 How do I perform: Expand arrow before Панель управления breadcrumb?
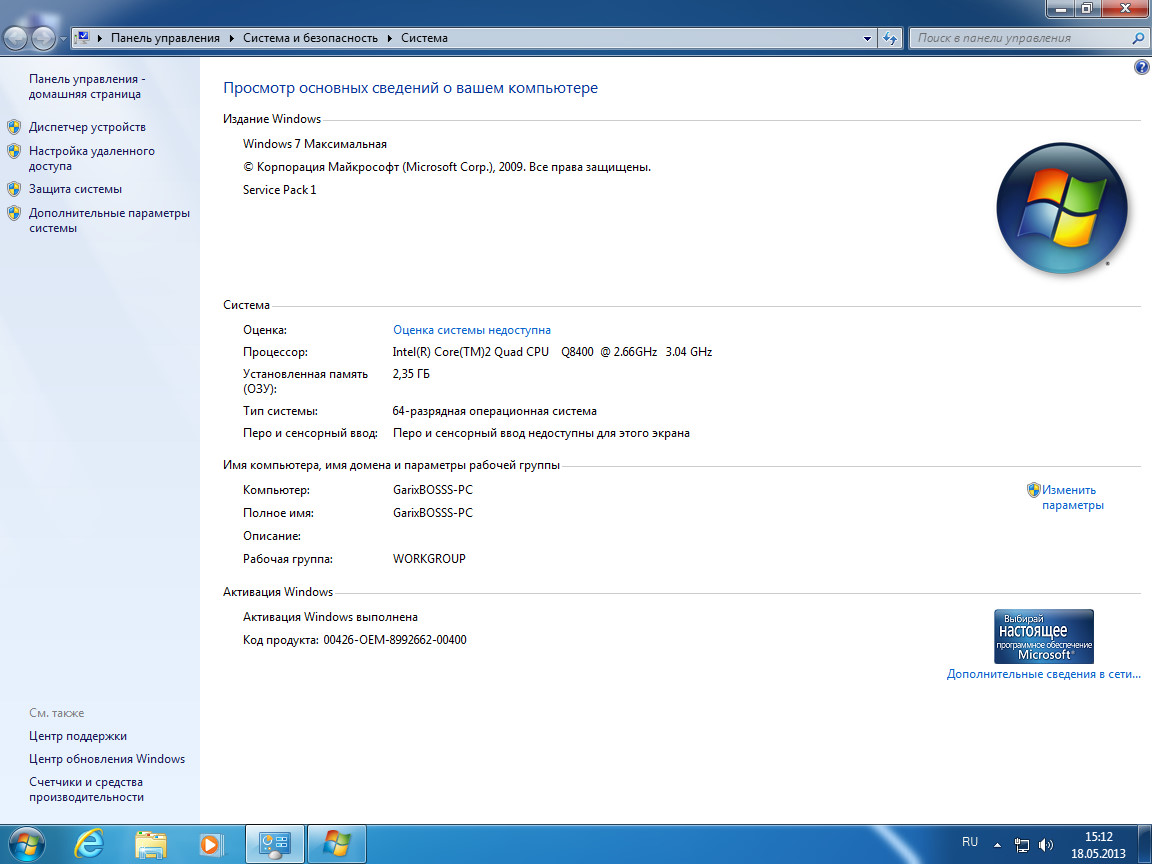click(x=100, y=38)
